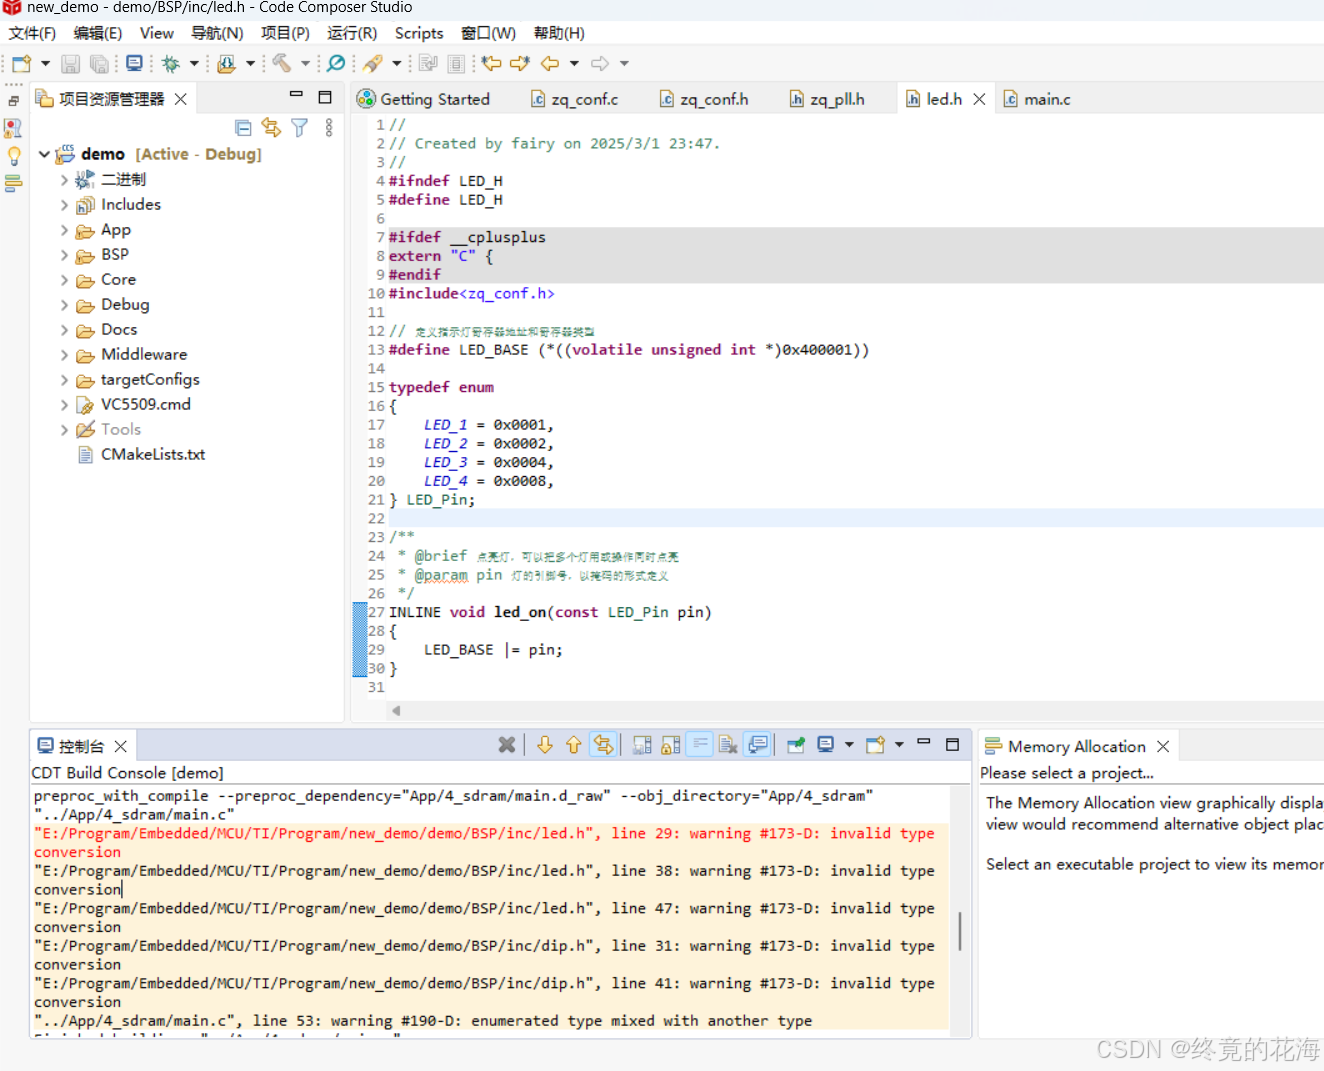Toggle Link with Editor in project explorer
Image resolution: width=1324 pixels, height=1071 pixels.
click(271, 127)
